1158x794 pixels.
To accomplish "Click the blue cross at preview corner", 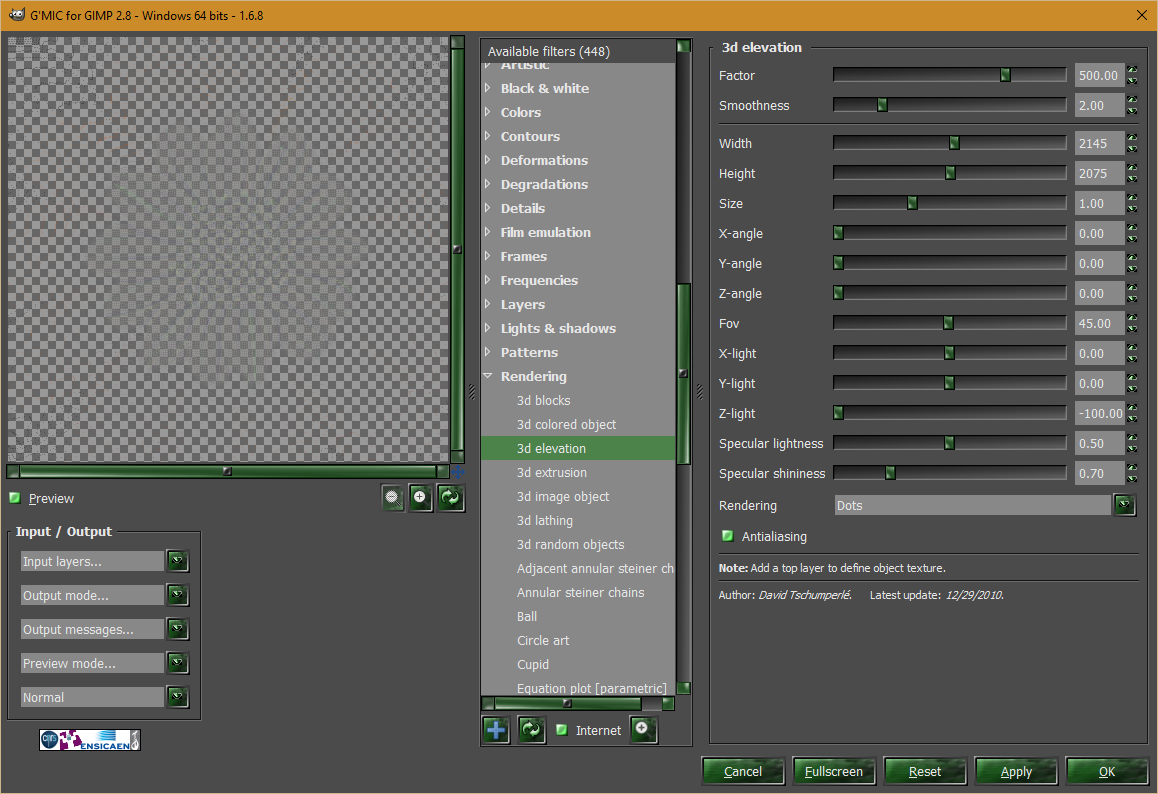I will click(459, 471).
